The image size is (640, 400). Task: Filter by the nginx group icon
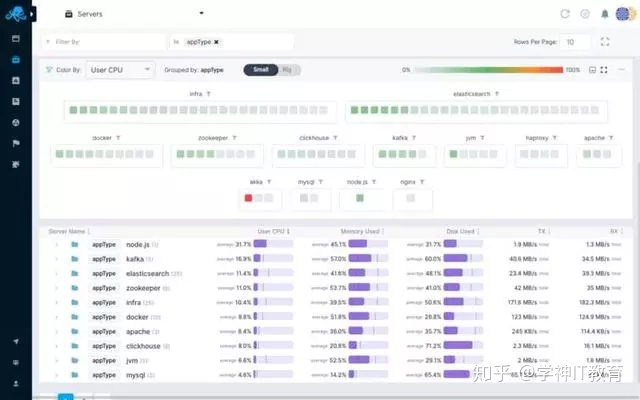[x=422, y=182]
